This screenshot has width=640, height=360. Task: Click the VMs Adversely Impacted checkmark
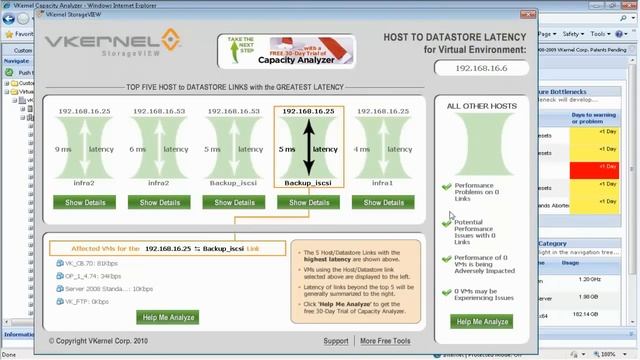447,259
